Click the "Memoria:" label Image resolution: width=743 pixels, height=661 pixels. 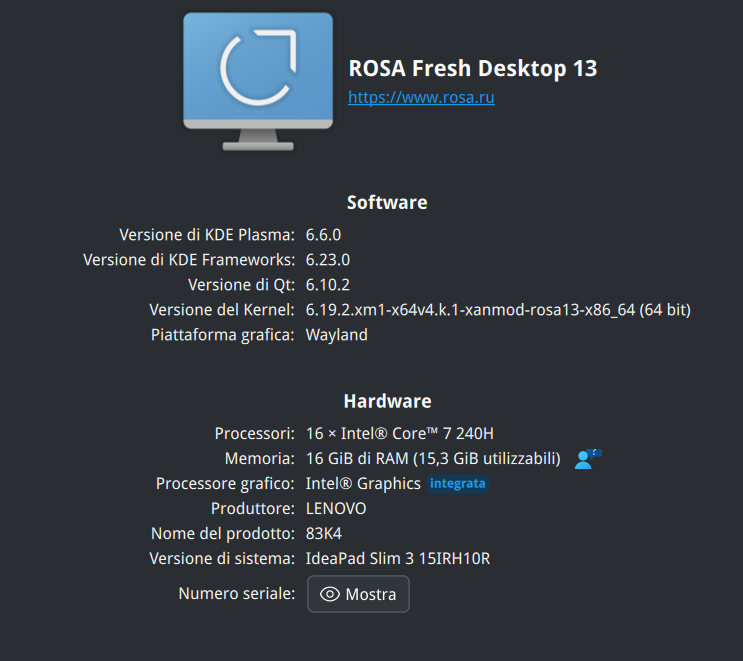260,459
